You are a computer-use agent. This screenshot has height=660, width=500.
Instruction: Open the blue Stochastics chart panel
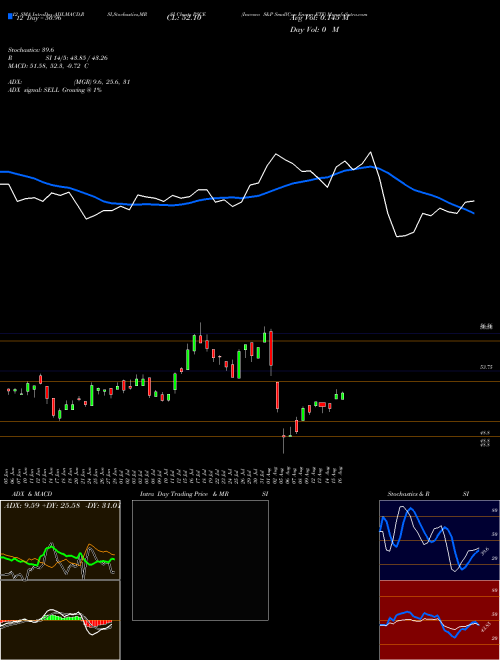click(439, 540)
